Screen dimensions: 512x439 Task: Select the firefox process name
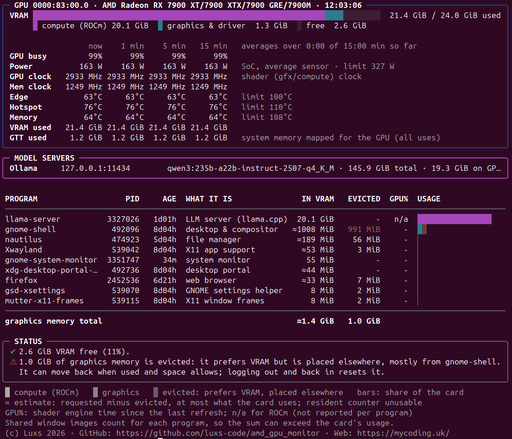click(21, 280)
